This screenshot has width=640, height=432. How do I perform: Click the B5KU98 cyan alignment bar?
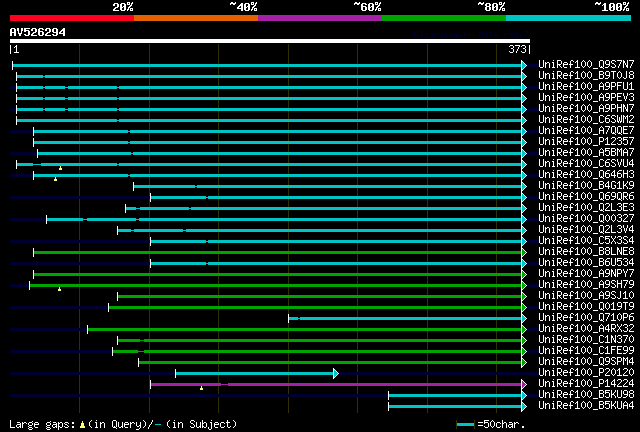(455, 395)
